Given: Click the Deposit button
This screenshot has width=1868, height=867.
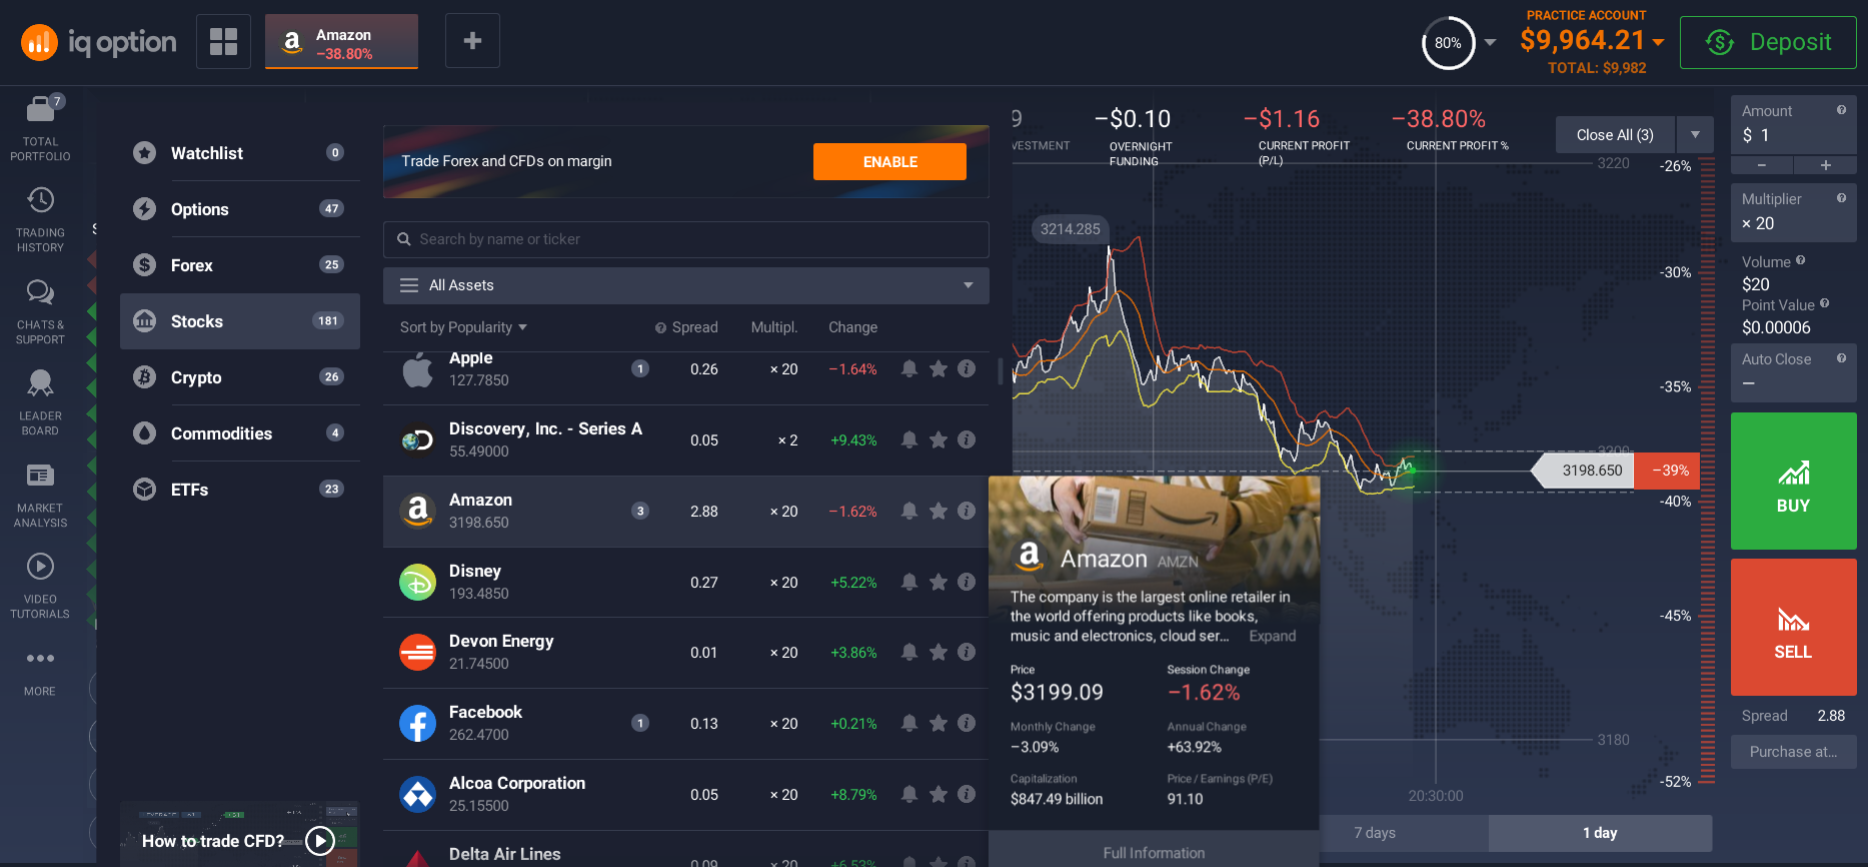Looking at the screenshot, I should click(x=1768, y=42).
